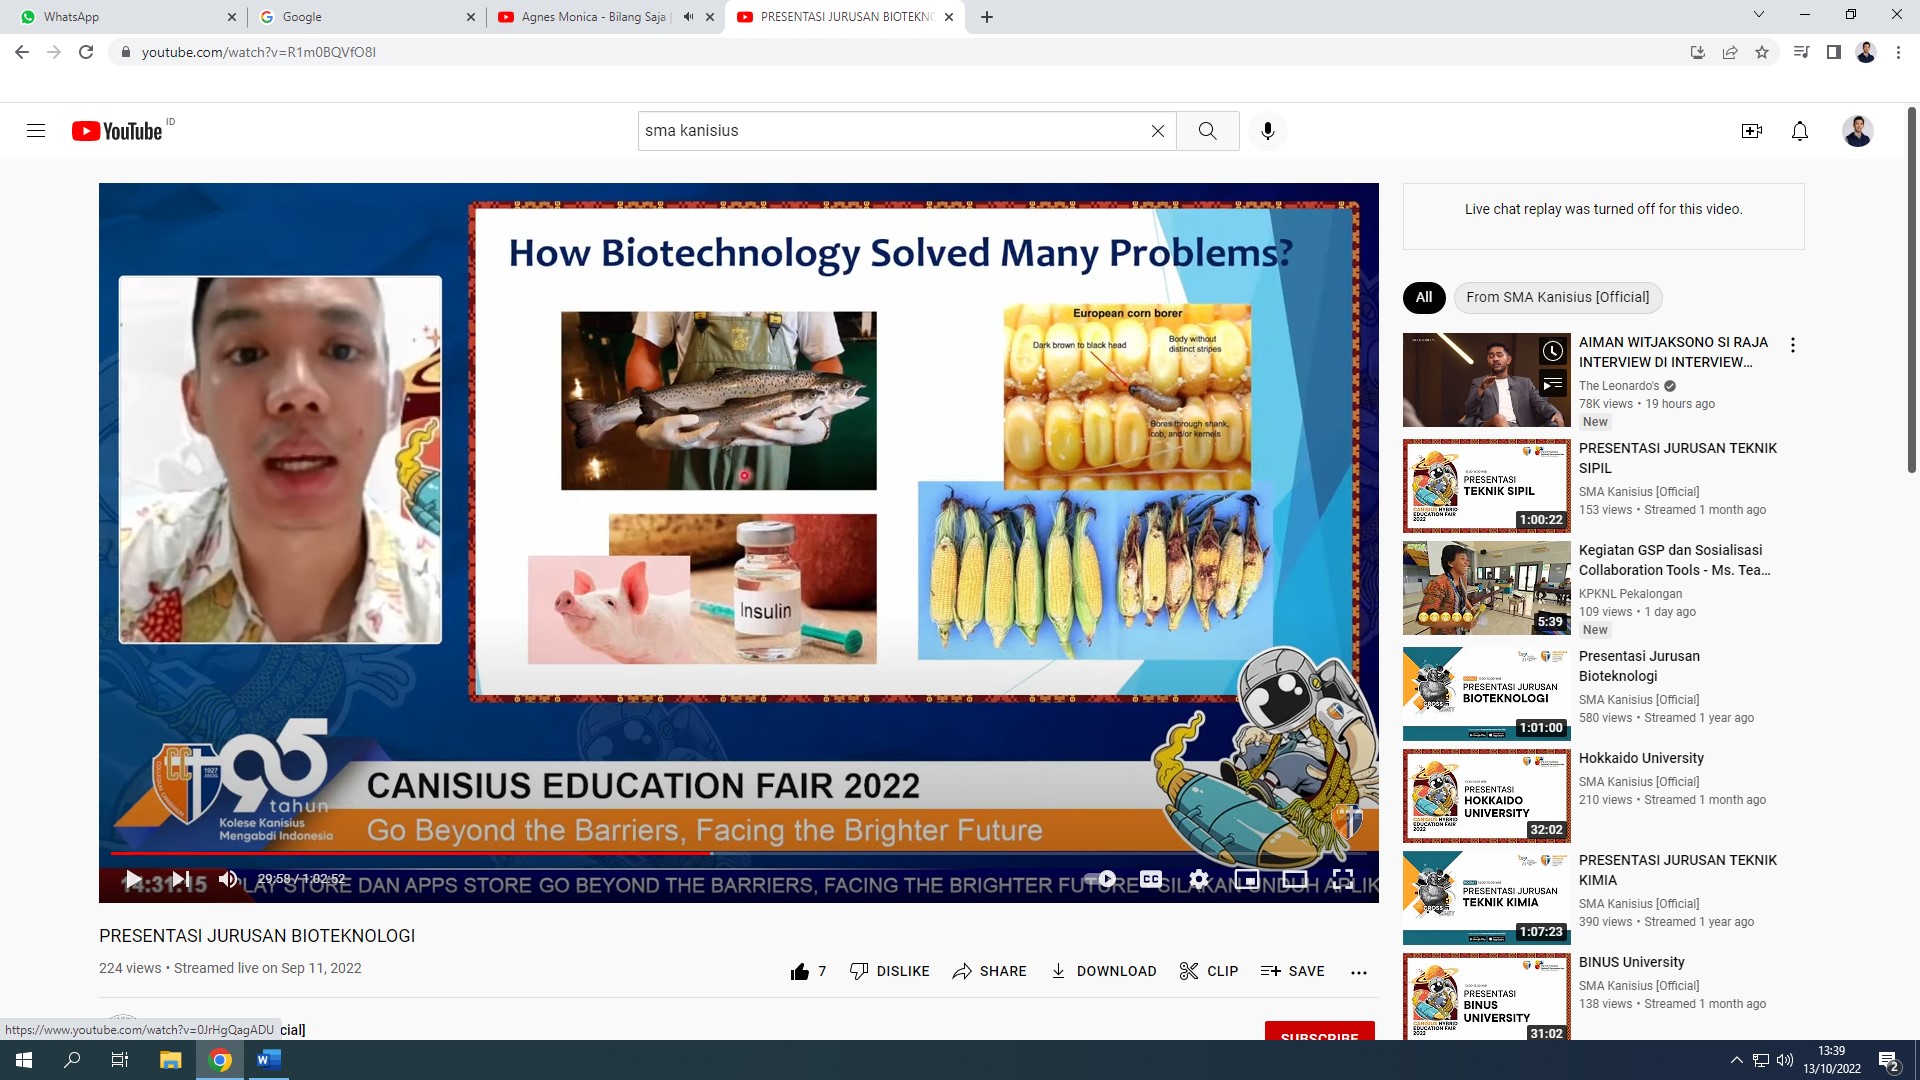
Task: Open Kegiatan GSP dan Sosialisasi video
Action: (1674, 560)
